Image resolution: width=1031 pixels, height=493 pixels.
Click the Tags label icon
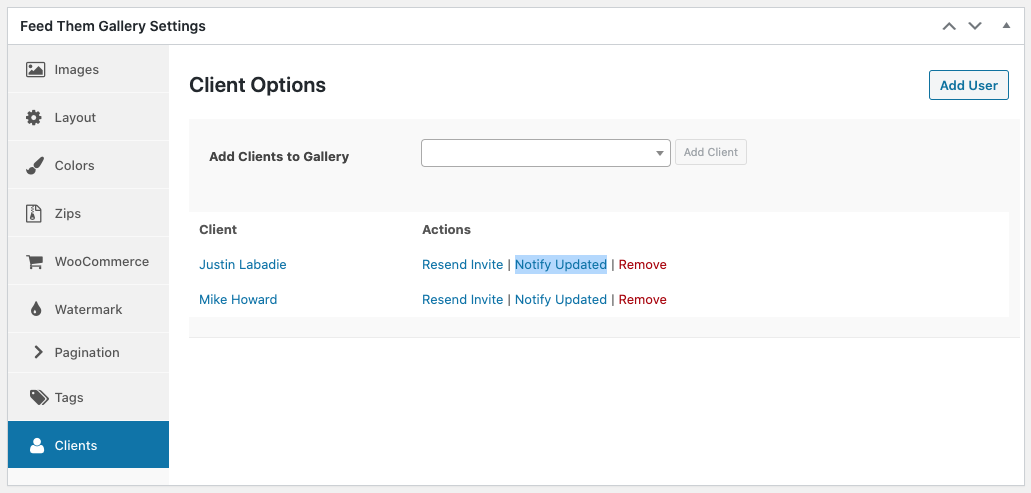[39, 397]
